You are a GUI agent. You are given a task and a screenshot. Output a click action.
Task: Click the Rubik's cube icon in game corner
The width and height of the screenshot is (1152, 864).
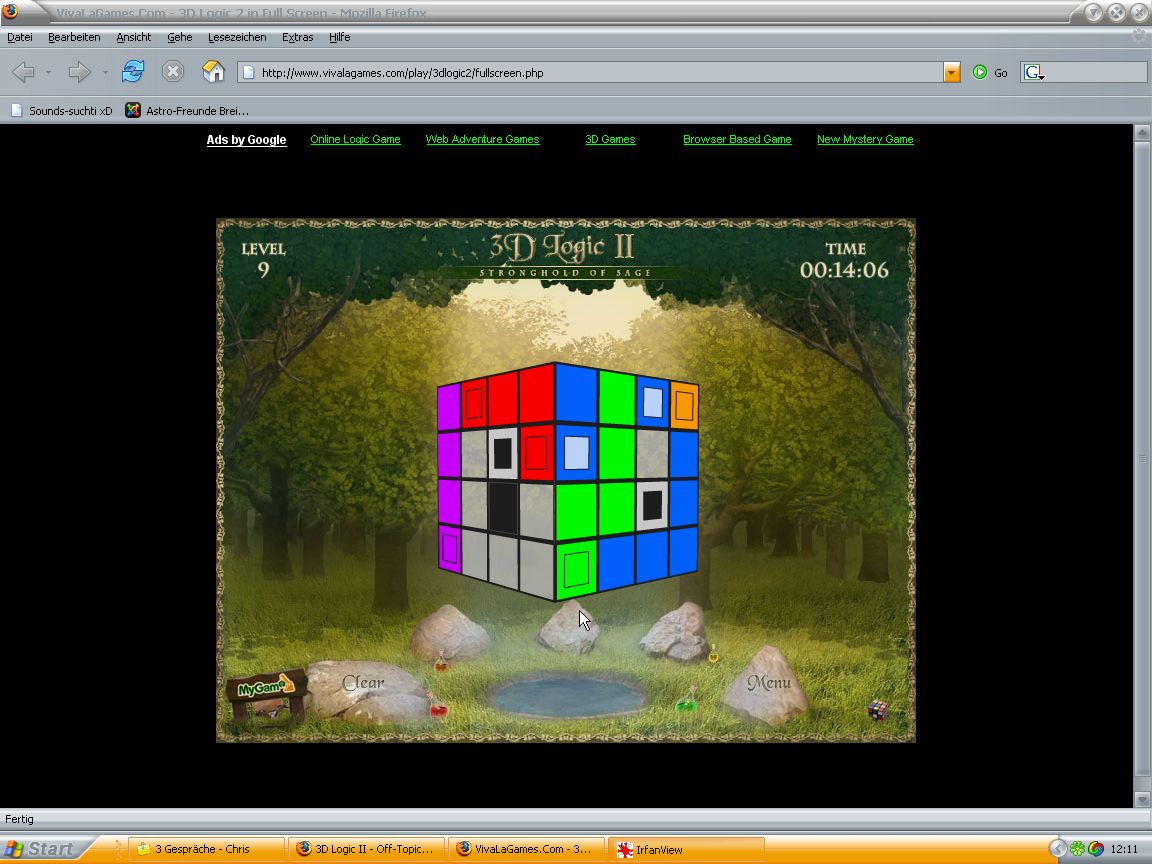[878, 709]
